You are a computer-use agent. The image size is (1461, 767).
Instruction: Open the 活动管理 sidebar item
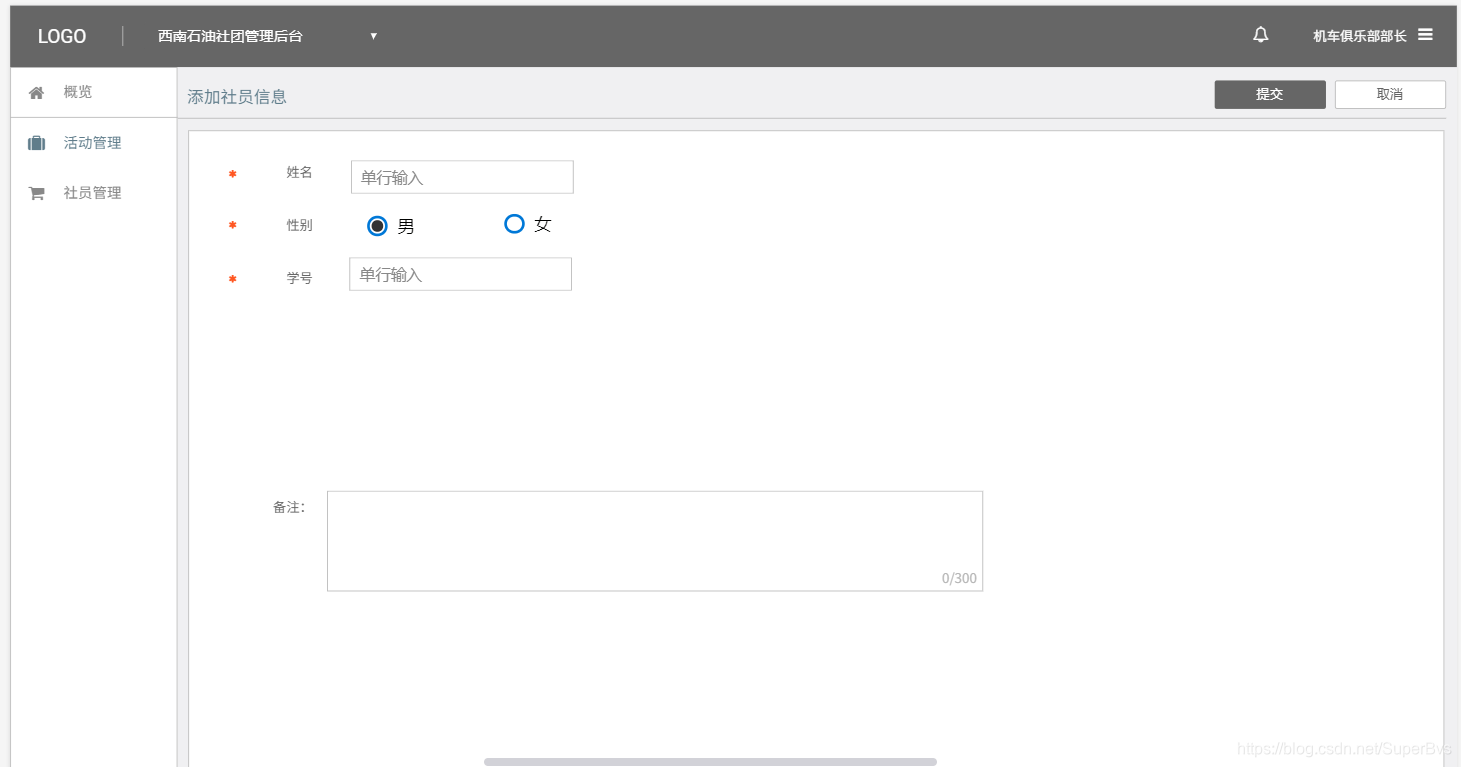click(93, 143)
